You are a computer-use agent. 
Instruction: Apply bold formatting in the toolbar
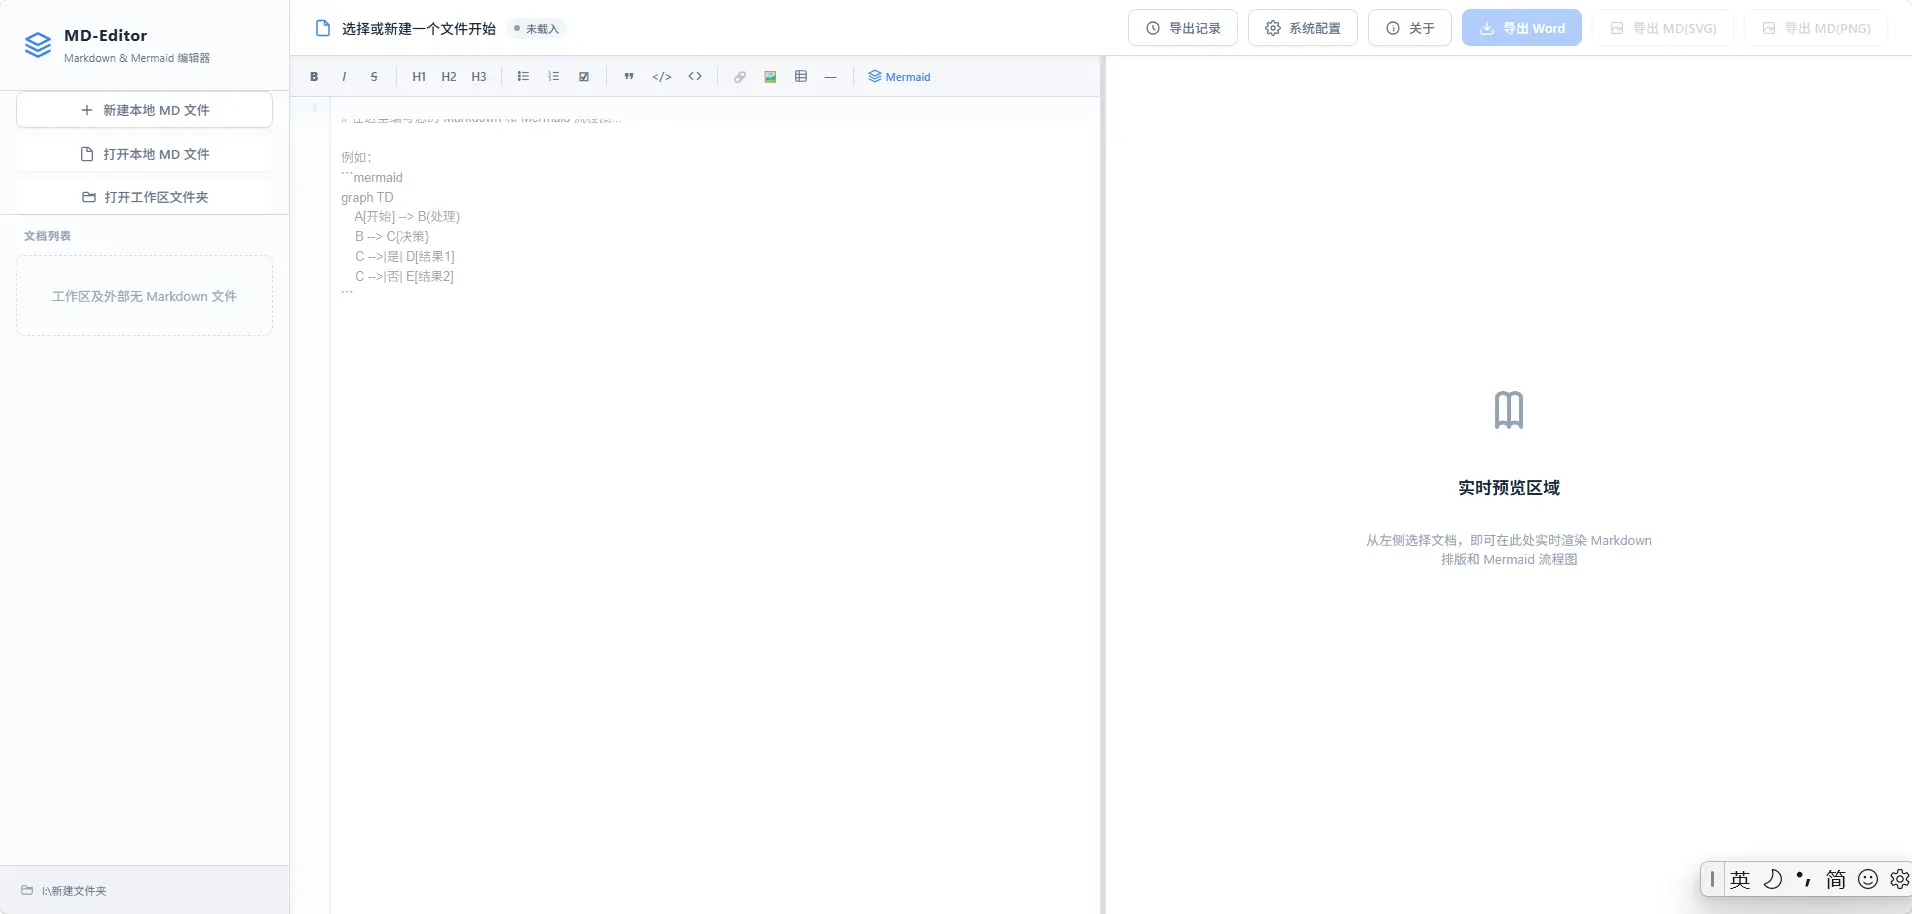[314, 77]
